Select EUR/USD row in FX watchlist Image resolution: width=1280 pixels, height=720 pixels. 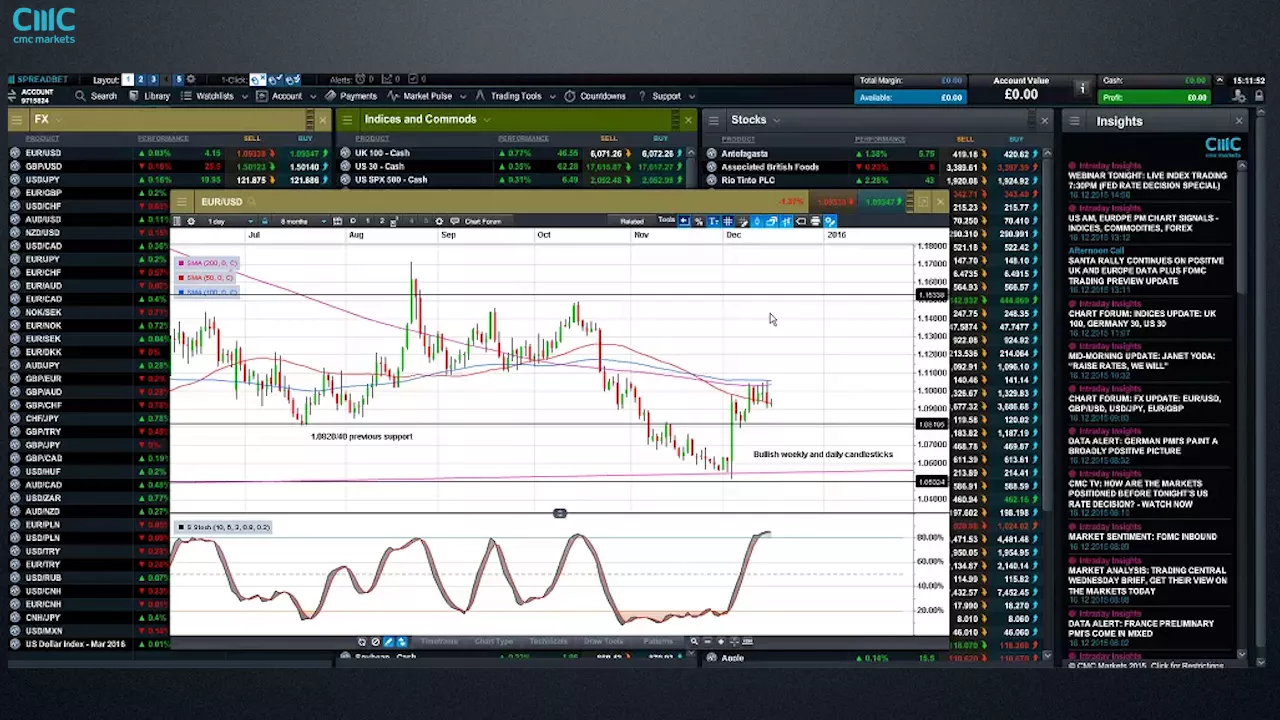(168, 153)
